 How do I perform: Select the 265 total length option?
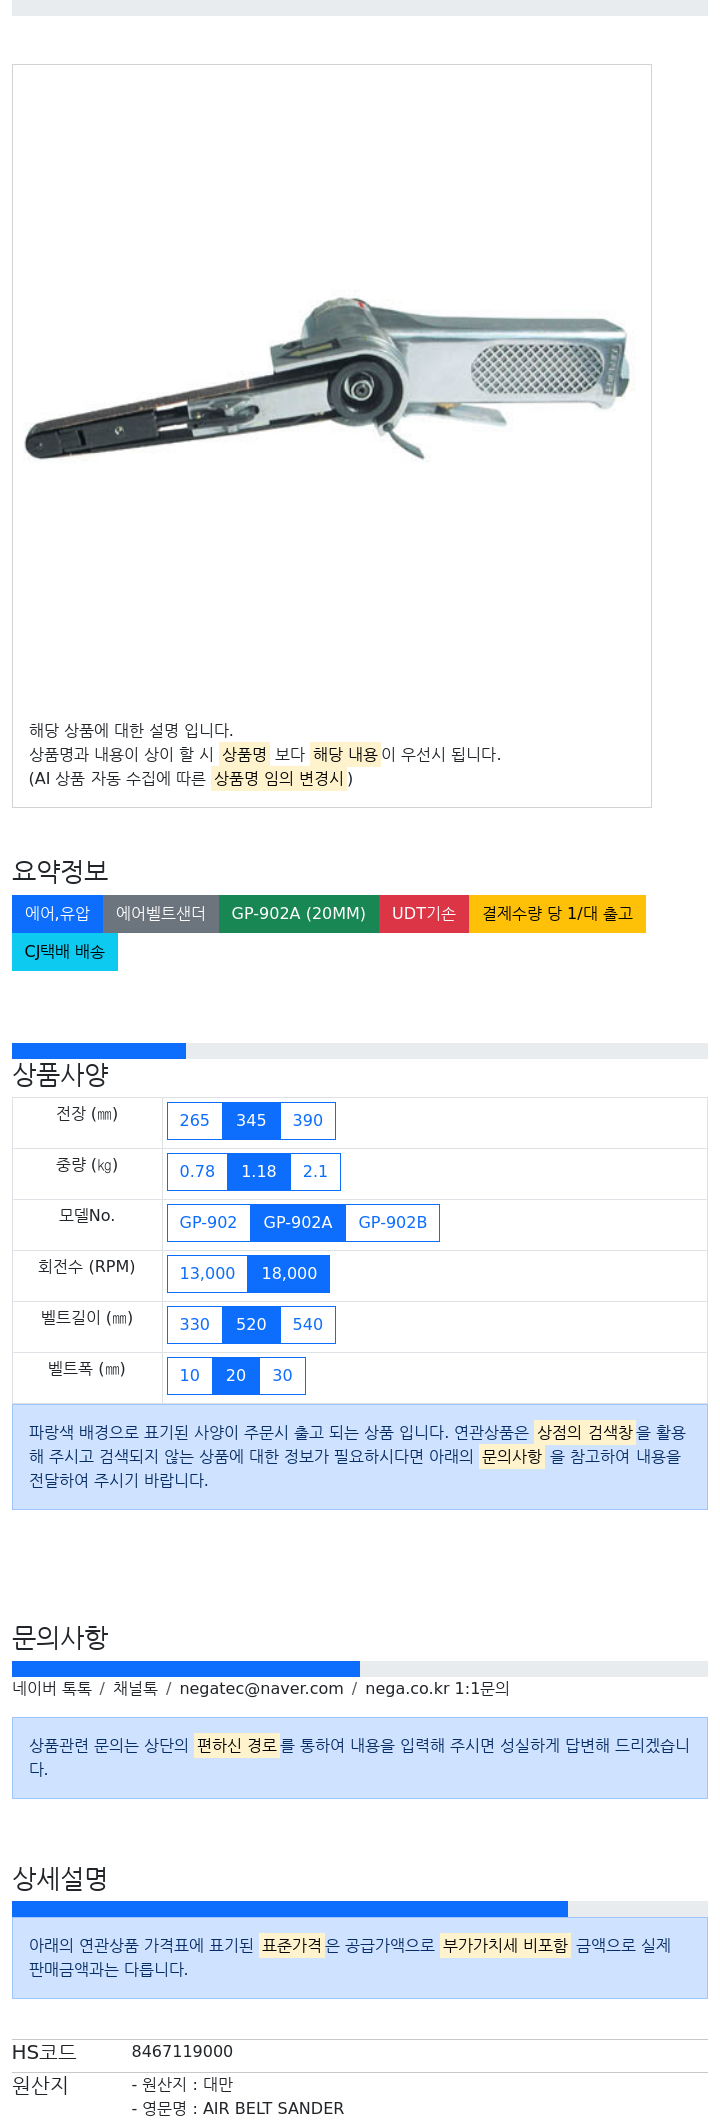click(x=194, y=1120)
